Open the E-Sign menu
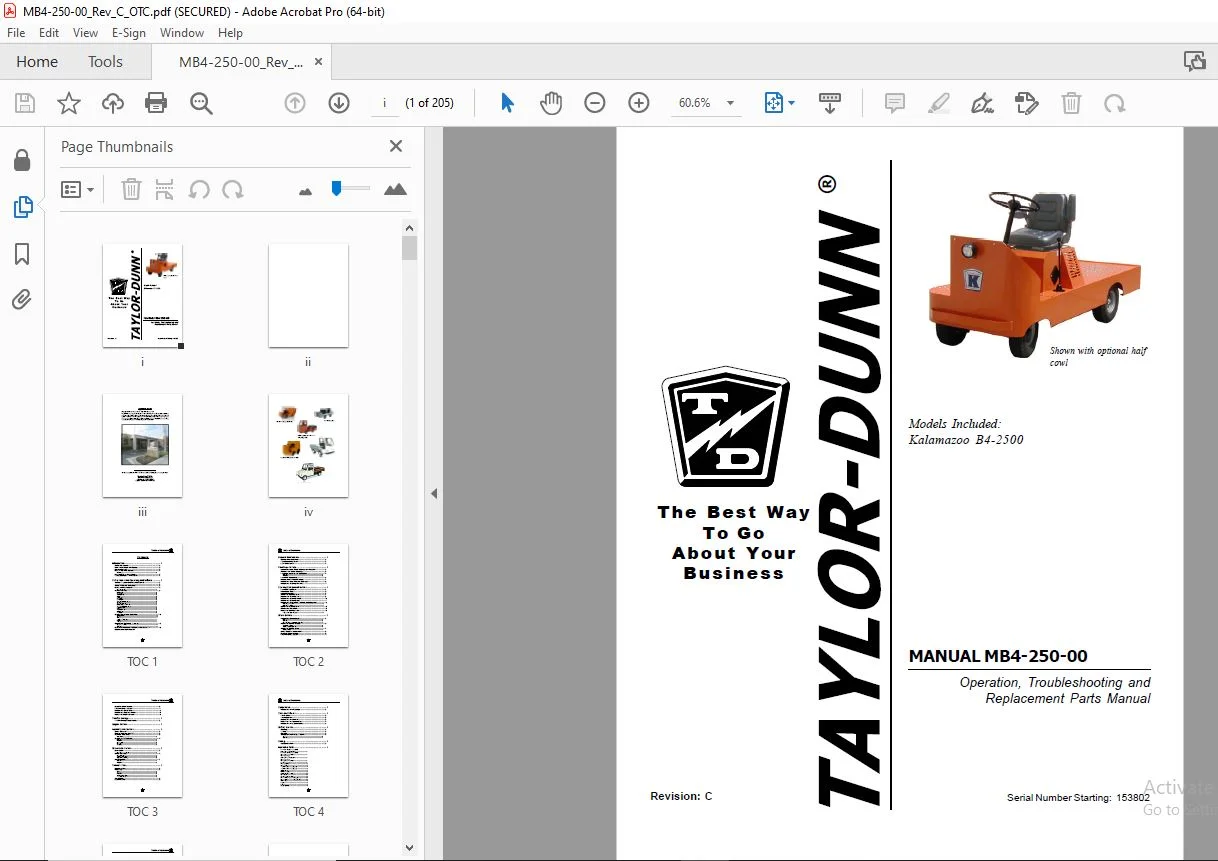This screenshot has width=1218, height=861. coord(129,33)
